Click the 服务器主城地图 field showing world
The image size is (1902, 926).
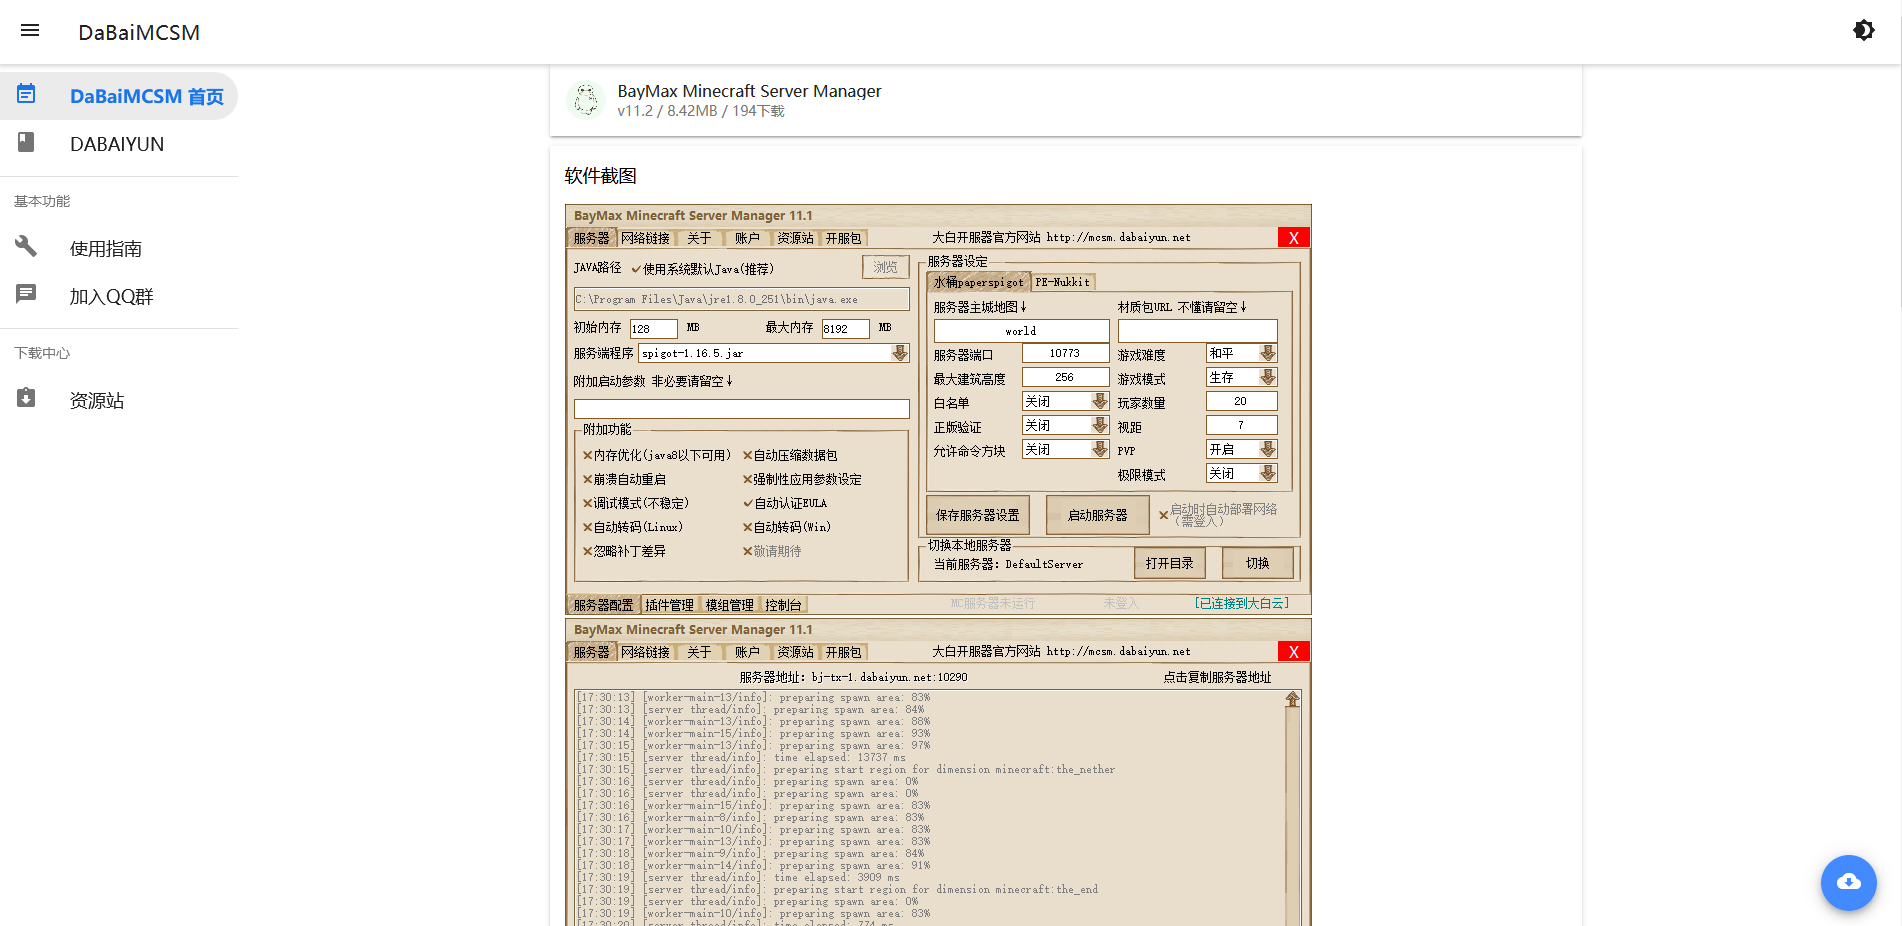click(1021, 331)
